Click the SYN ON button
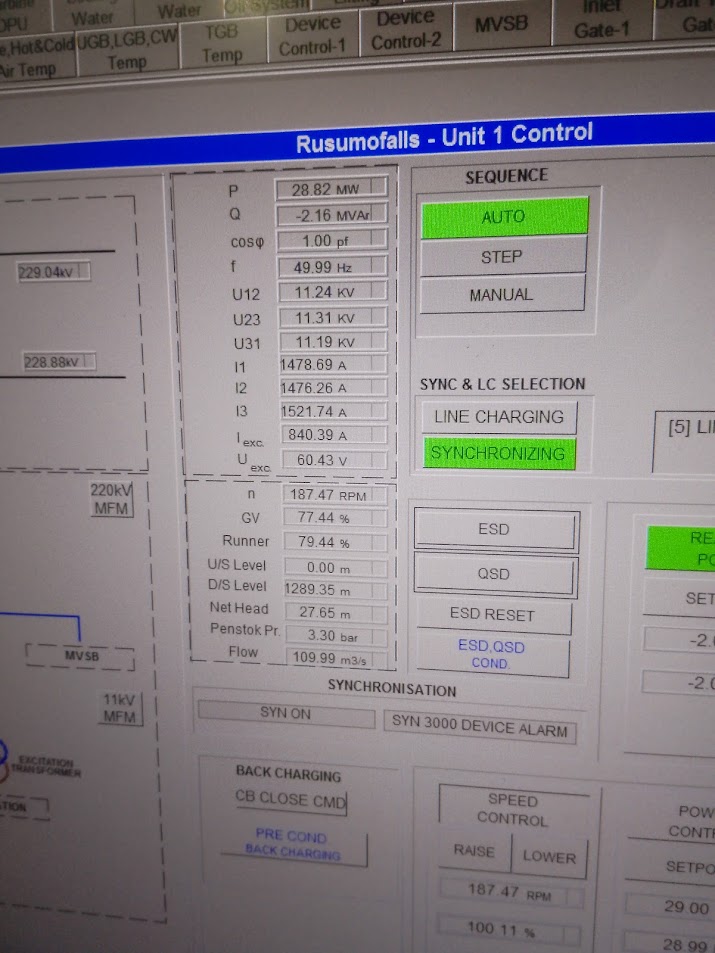Image resolution: width=715 pixels, height=953 pixels. (286, 713)
